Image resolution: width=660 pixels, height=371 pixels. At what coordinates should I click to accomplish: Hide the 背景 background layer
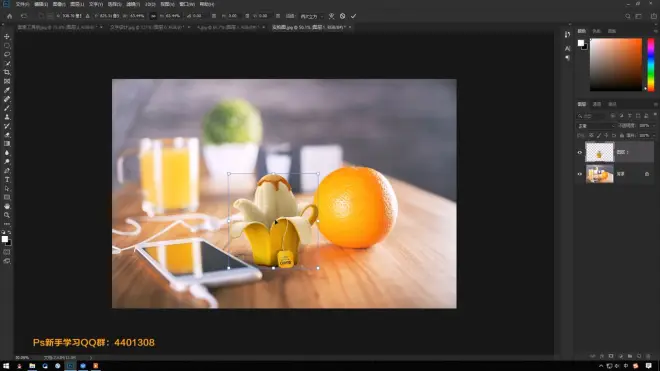580,174
